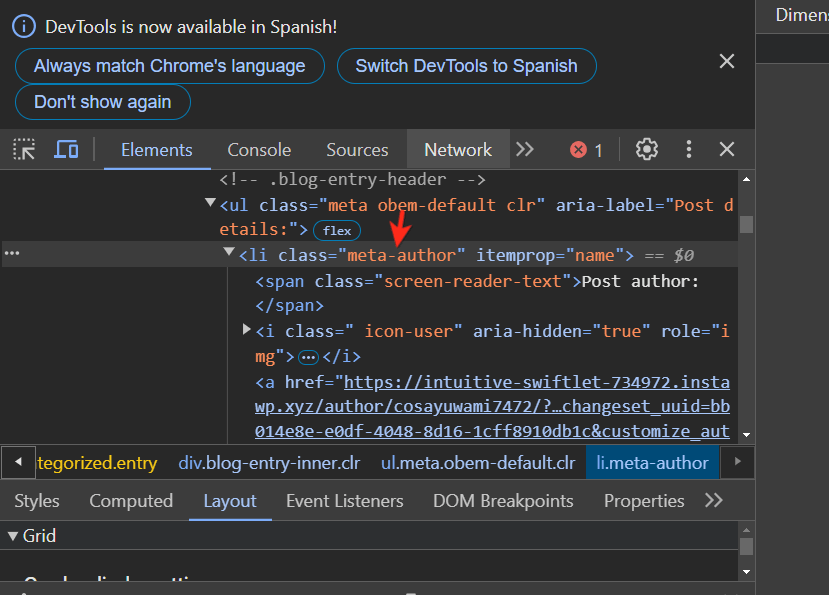This screenshot has height=595, width=829.
Task: Click the Switch DevTools to Spanish button
Action: pyautogui.click(x=466, y=66)
